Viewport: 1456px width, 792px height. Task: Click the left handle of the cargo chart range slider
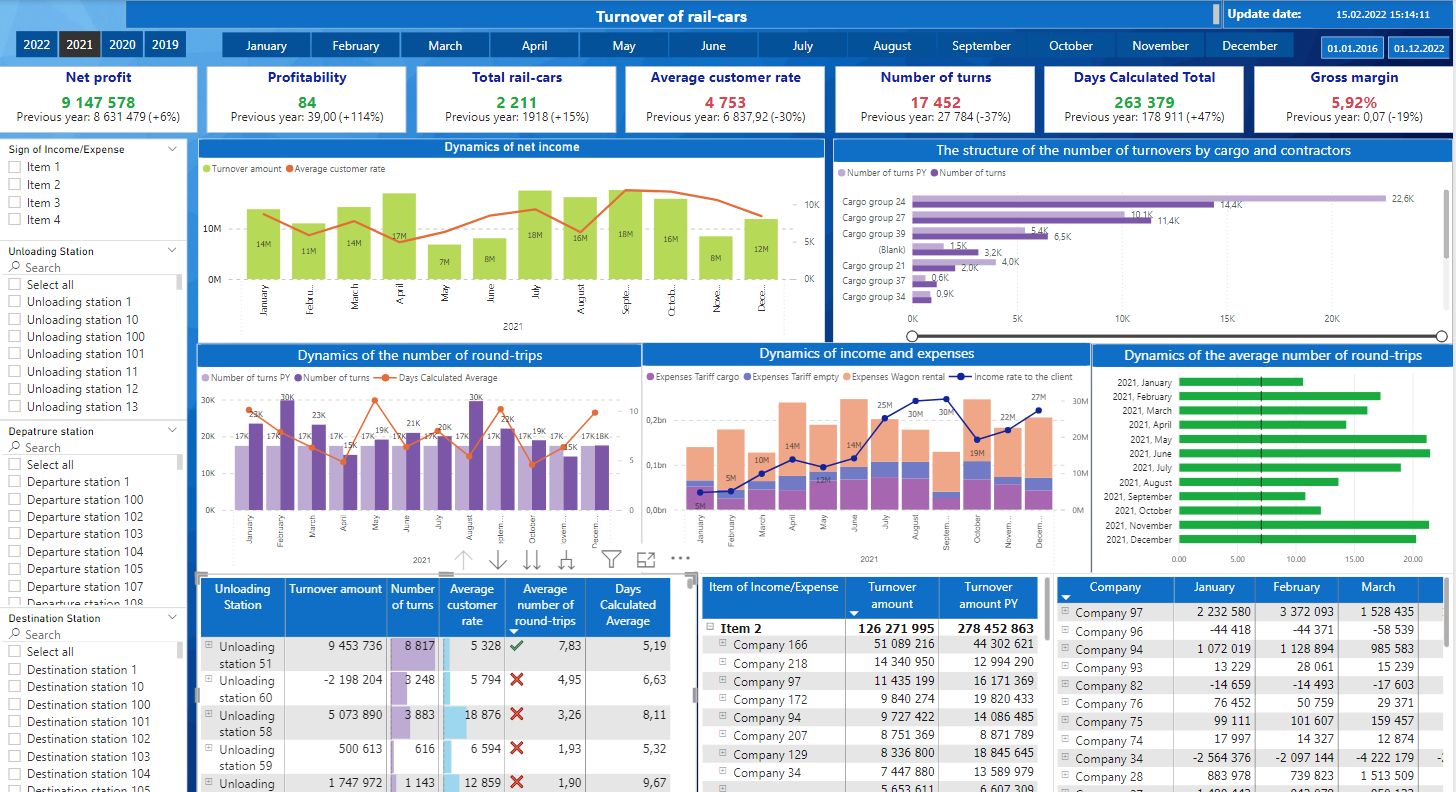tap(911, 335)
